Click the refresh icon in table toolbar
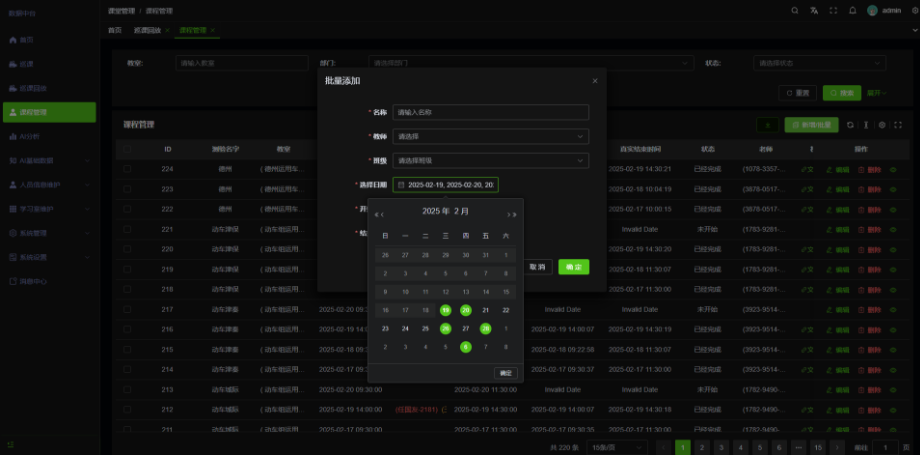Viewport: 920px width, 455px height. 850,125
